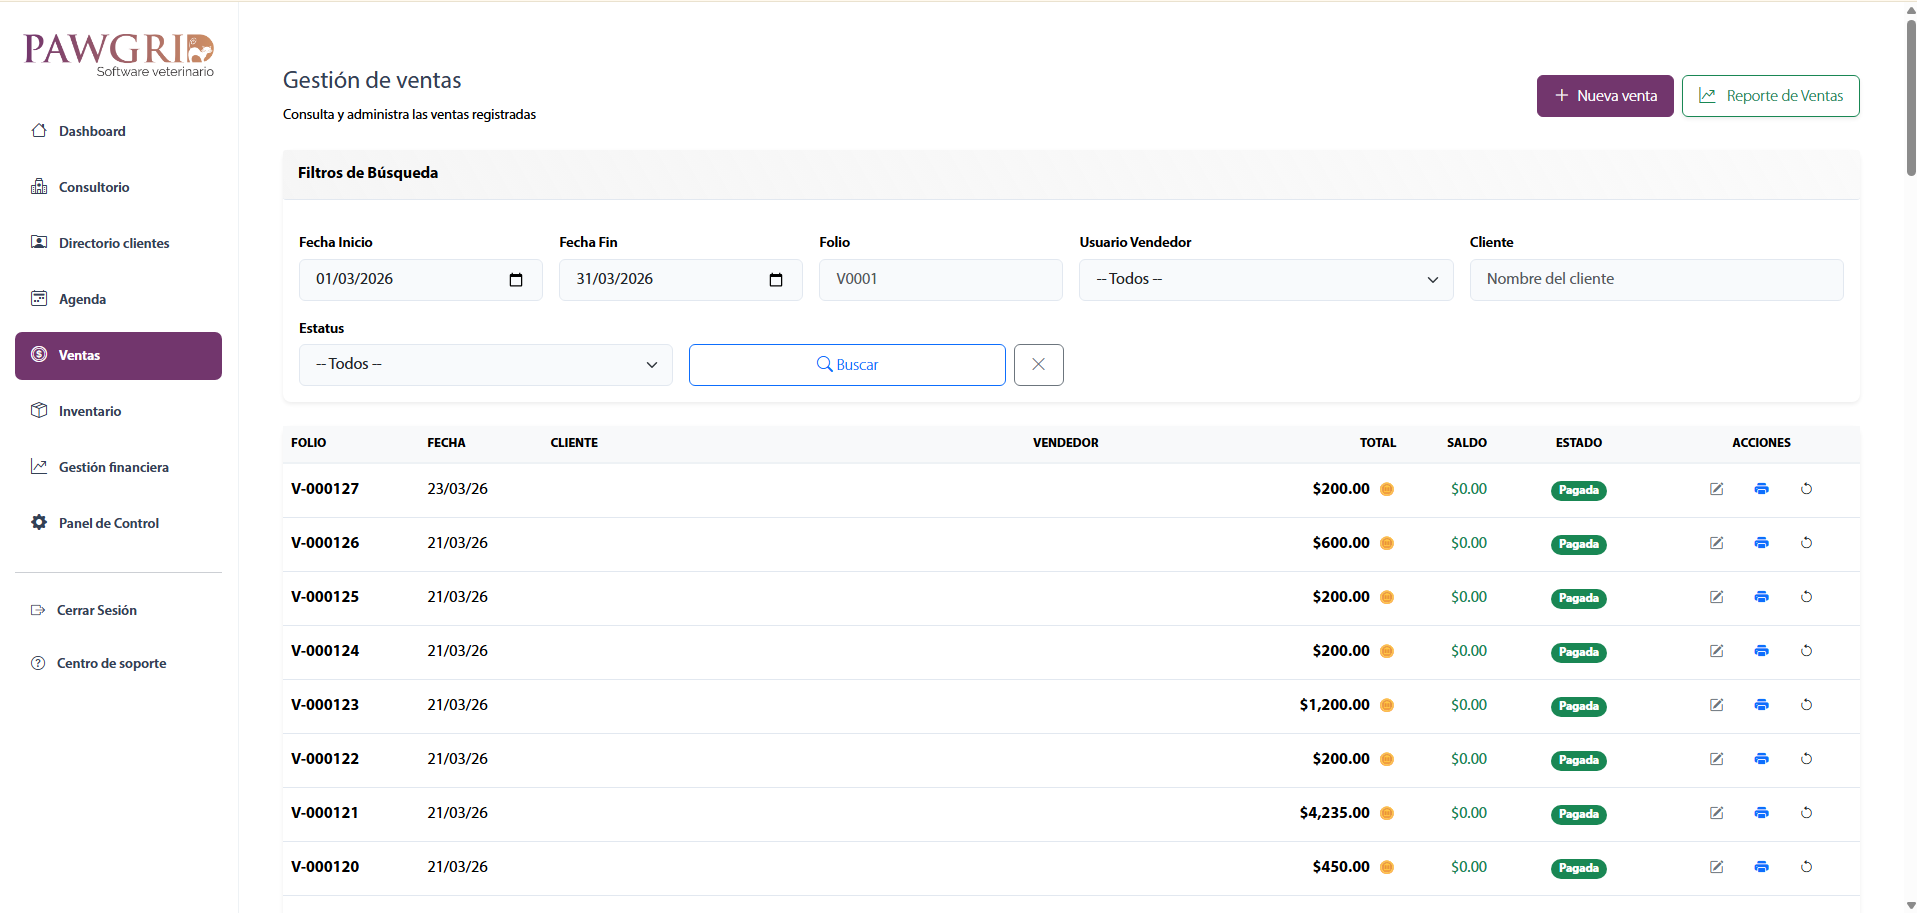The image size is (1917, 913).
Task: Clear filters with the X button
Action: coord(1038,365)
